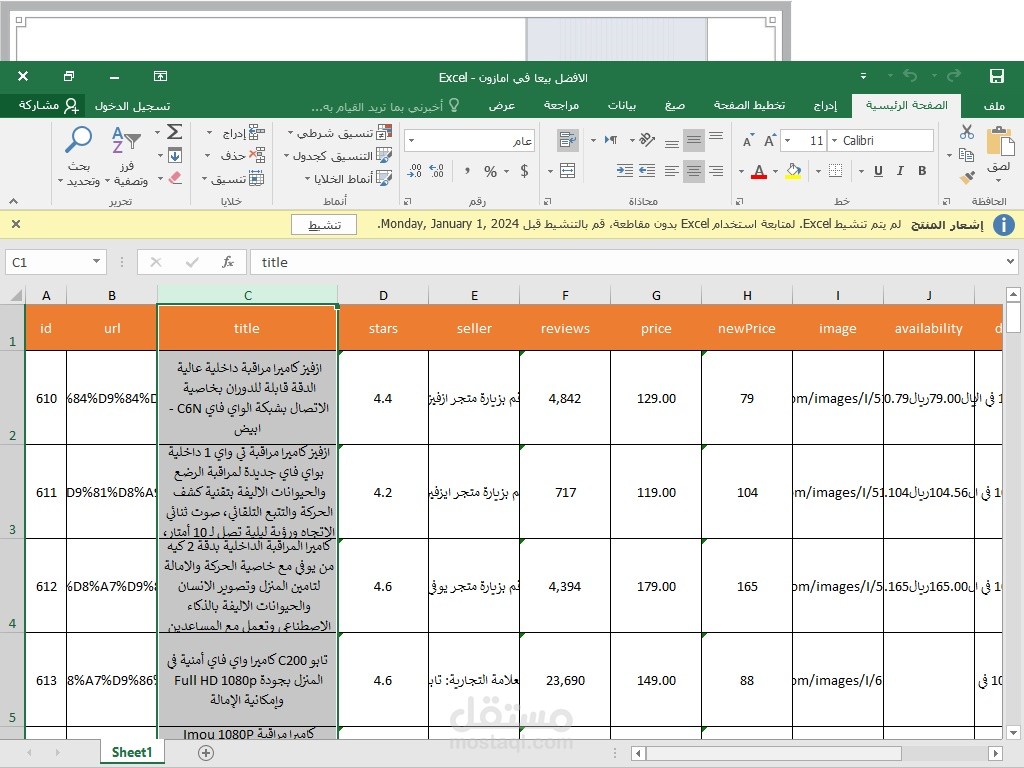
Task: Click the Format Painter brush icon
Action: (967, 177)
